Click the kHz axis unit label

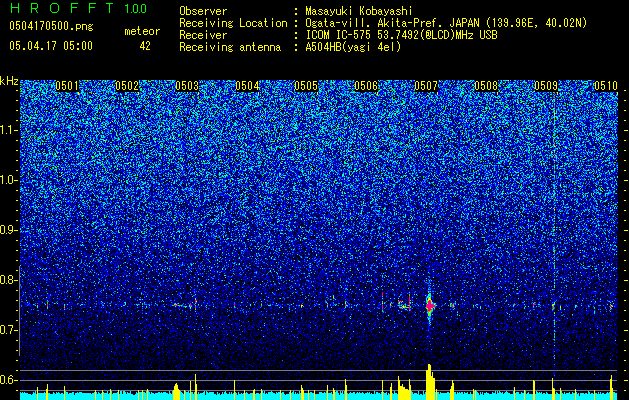[x=9, y=81]
